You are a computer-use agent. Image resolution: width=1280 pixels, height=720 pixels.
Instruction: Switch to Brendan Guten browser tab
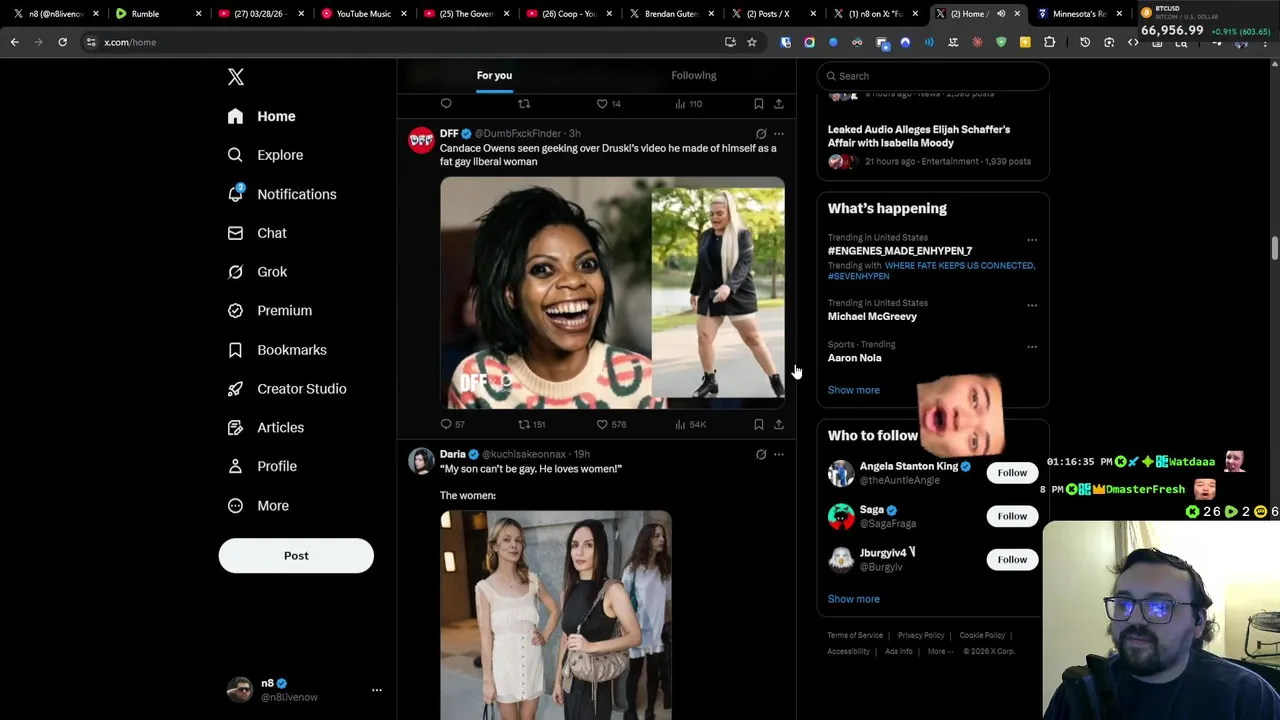(x=669, y=14)
